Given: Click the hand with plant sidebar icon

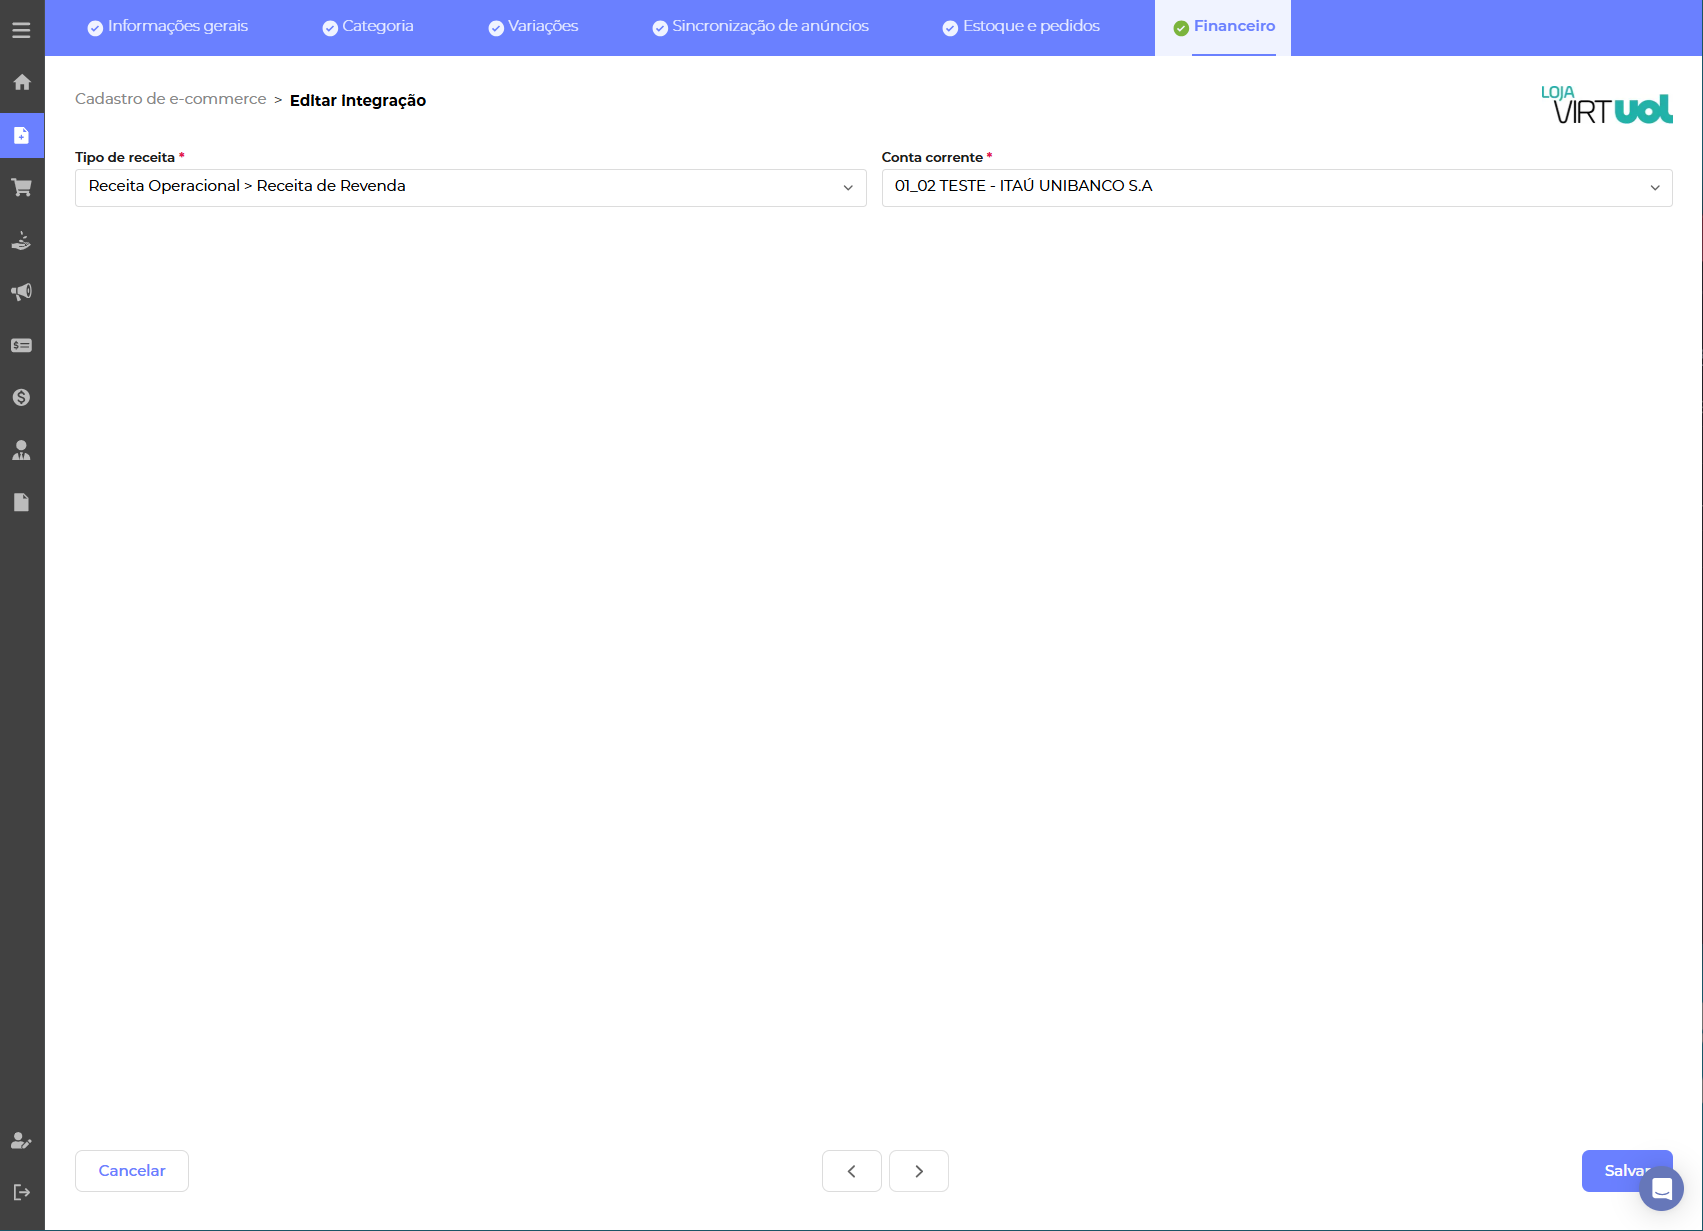Looking at the screenshot, I should (x=21, y=240).
